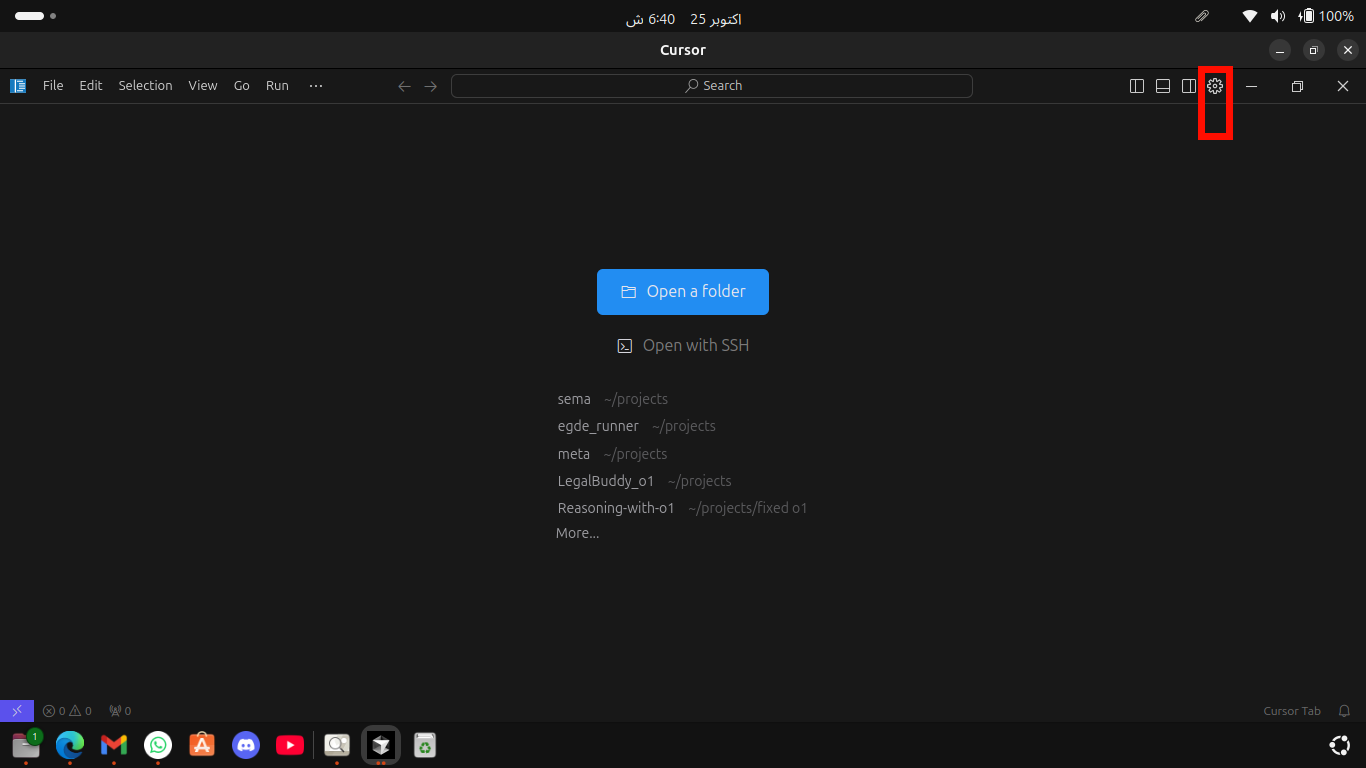This screenshot has width=1366, height=768.
Task: Open Wi-Fi network tray icon
Action: [x=1250, y=16]
